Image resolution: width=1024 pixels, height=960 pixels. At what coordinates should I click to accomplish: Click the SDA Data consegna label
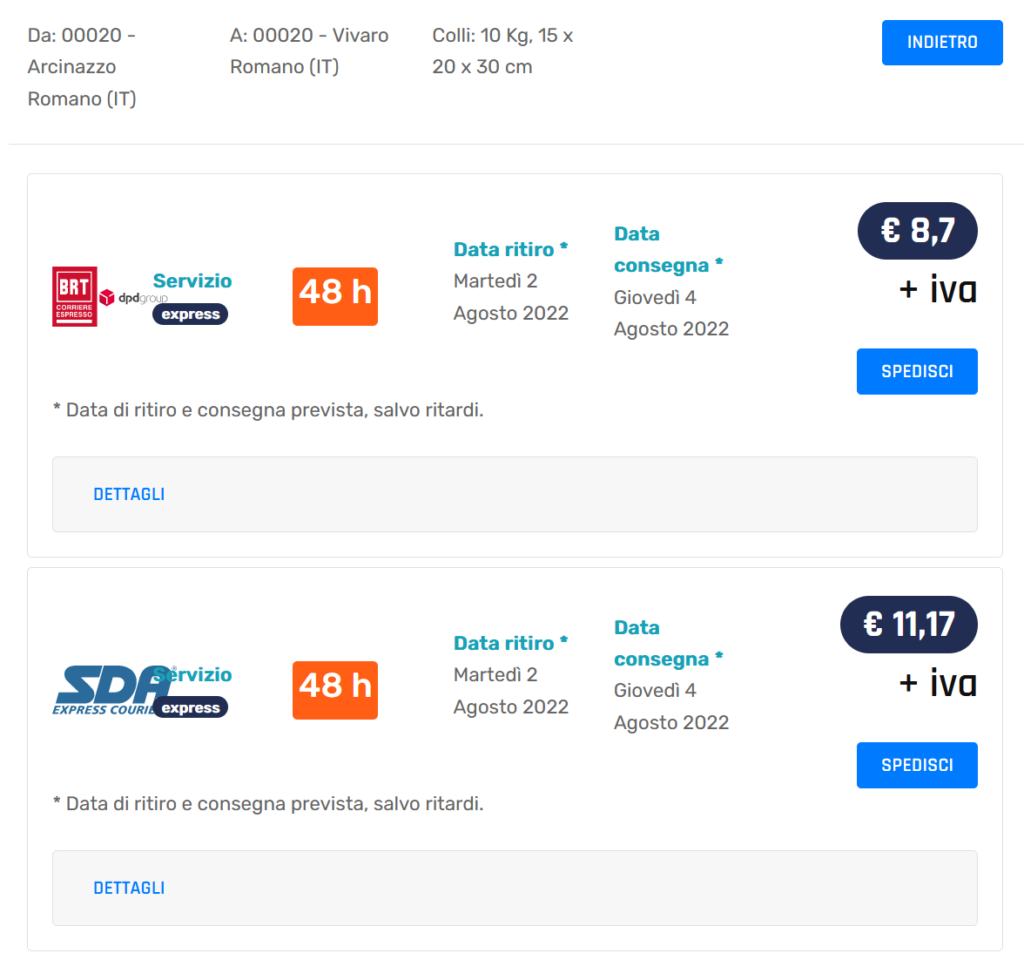pyautogui.click(x=667, y=643)
